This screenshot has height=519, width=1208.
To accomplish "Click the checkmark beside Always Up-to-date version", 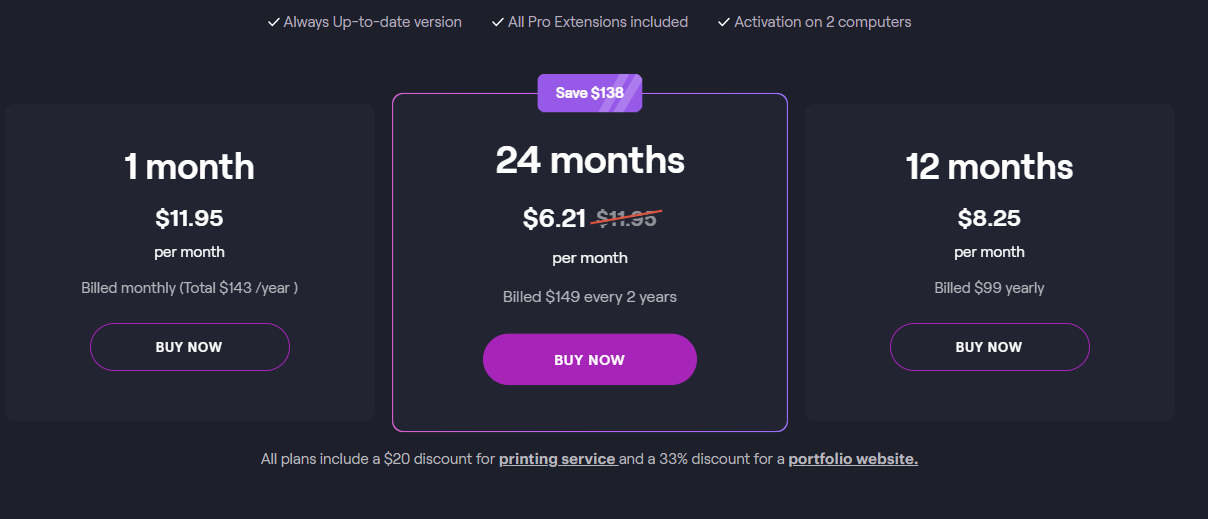I will [x=273, y=22].
